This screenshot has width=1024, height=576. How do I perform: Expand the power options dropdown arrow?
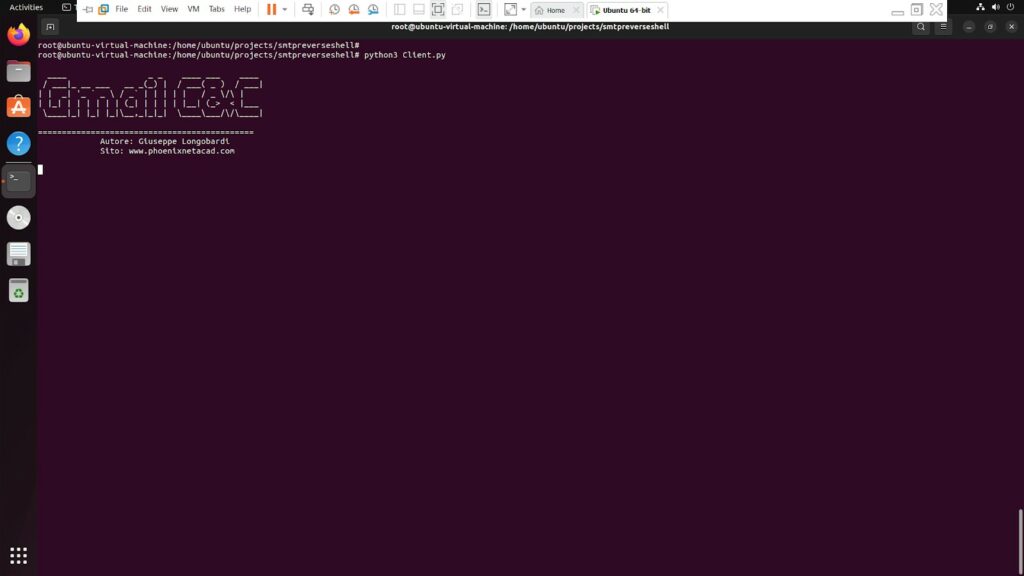coord(285,10)
